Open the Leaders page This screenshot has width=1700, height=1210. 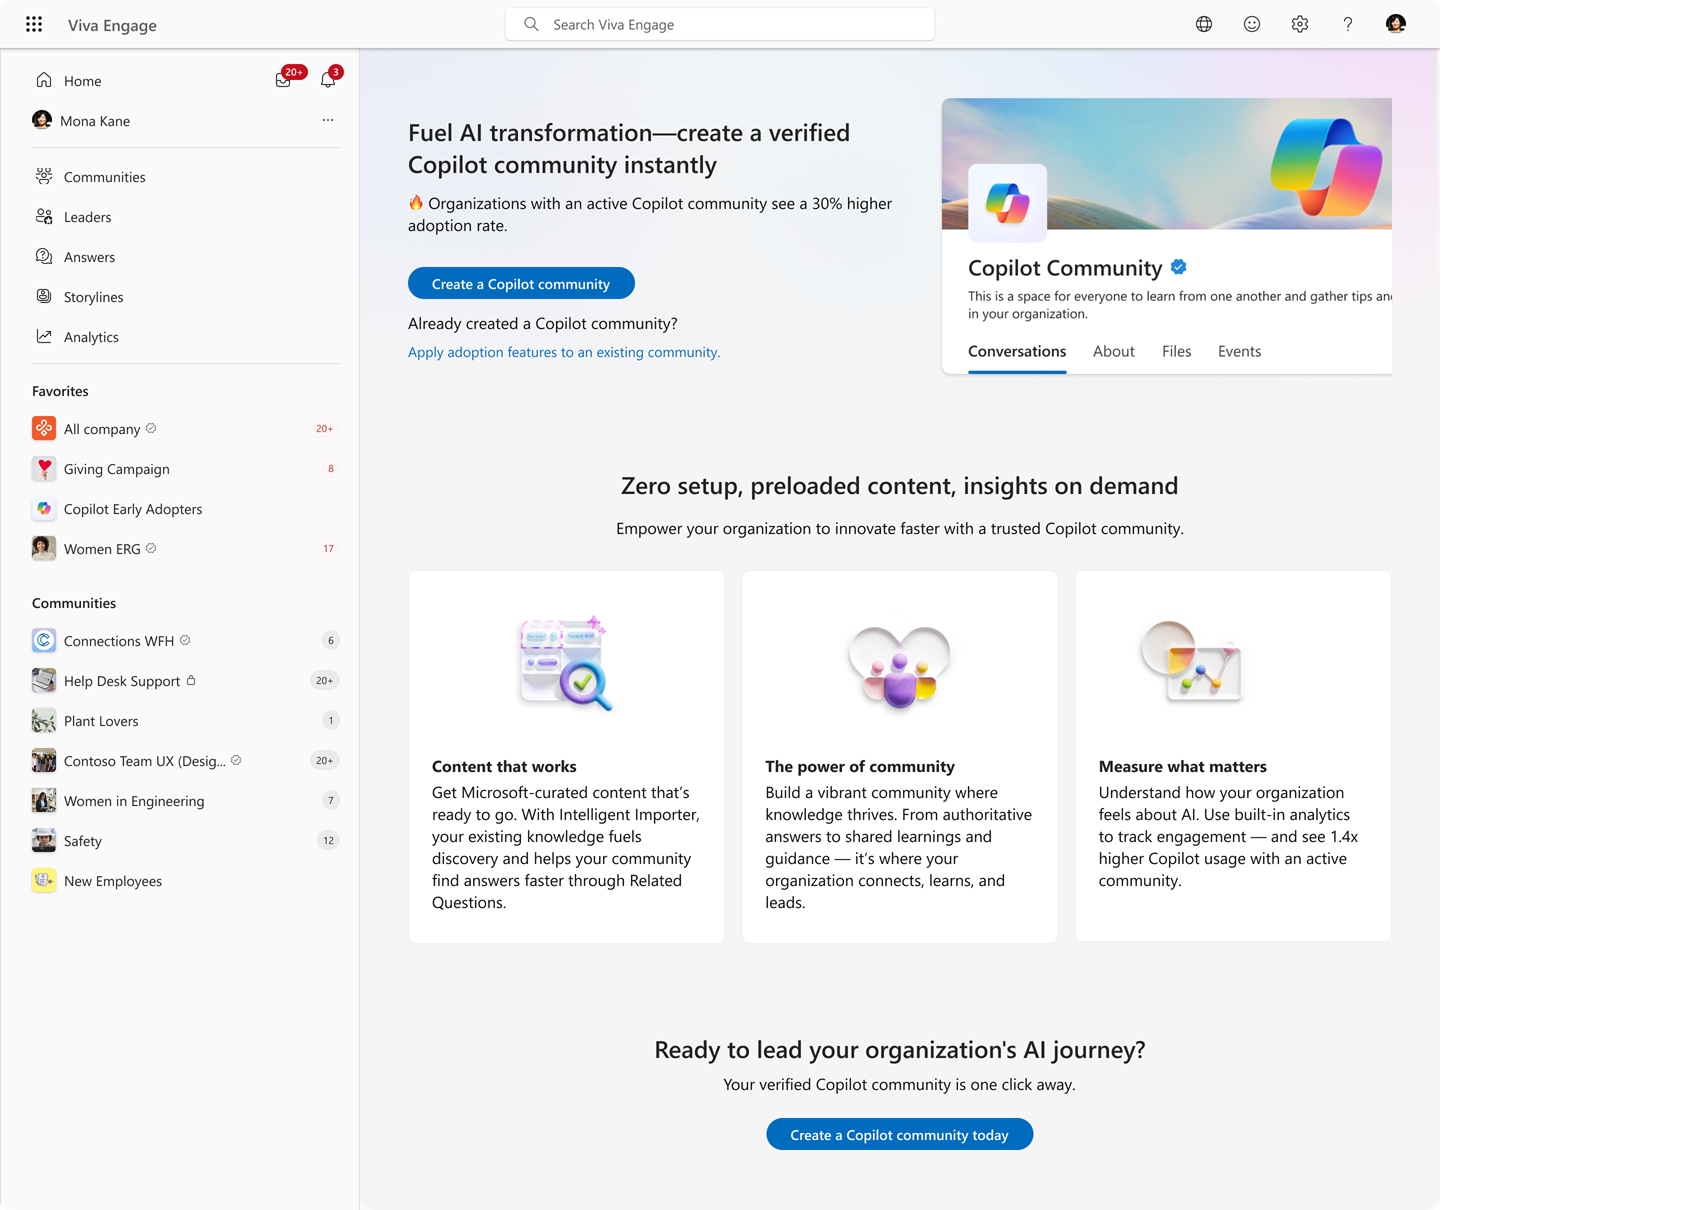click(88, 216)
